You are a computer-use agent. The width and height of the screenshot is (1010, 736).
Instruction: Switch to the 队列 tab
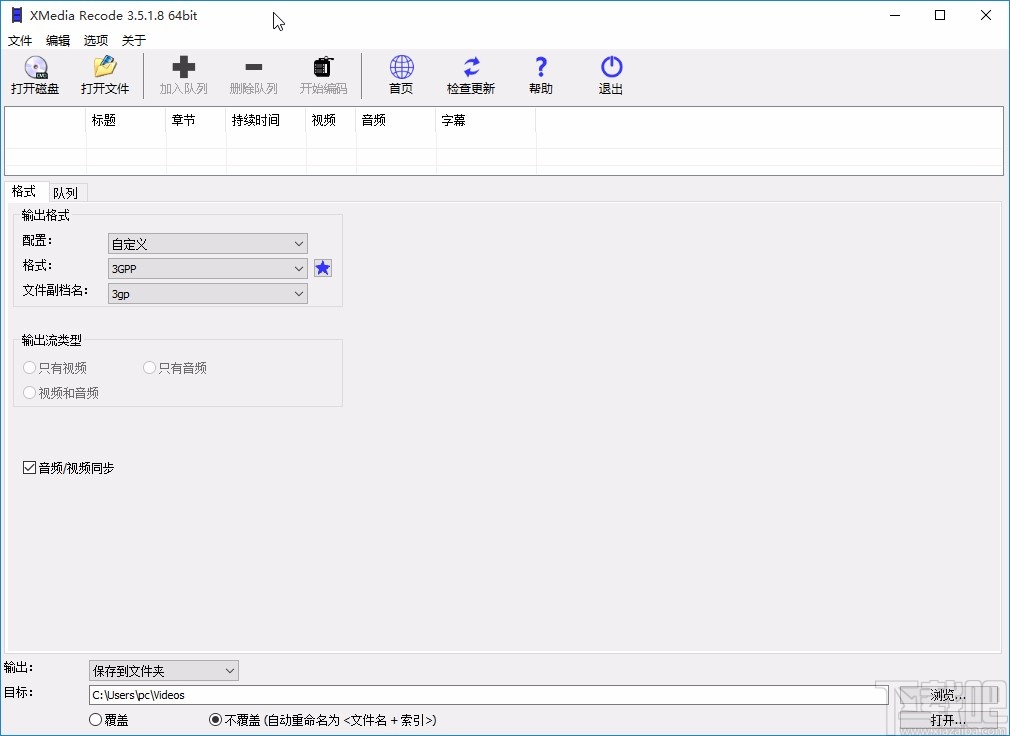[x=66, y=192]
